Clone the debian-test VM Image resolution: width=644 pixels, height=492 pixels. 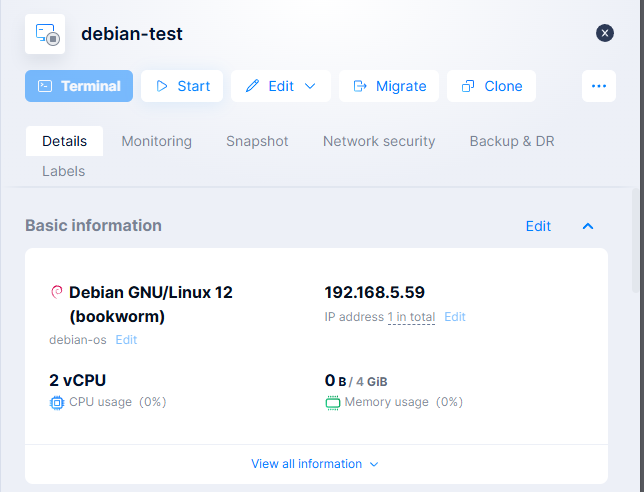(x=491, y=86)
